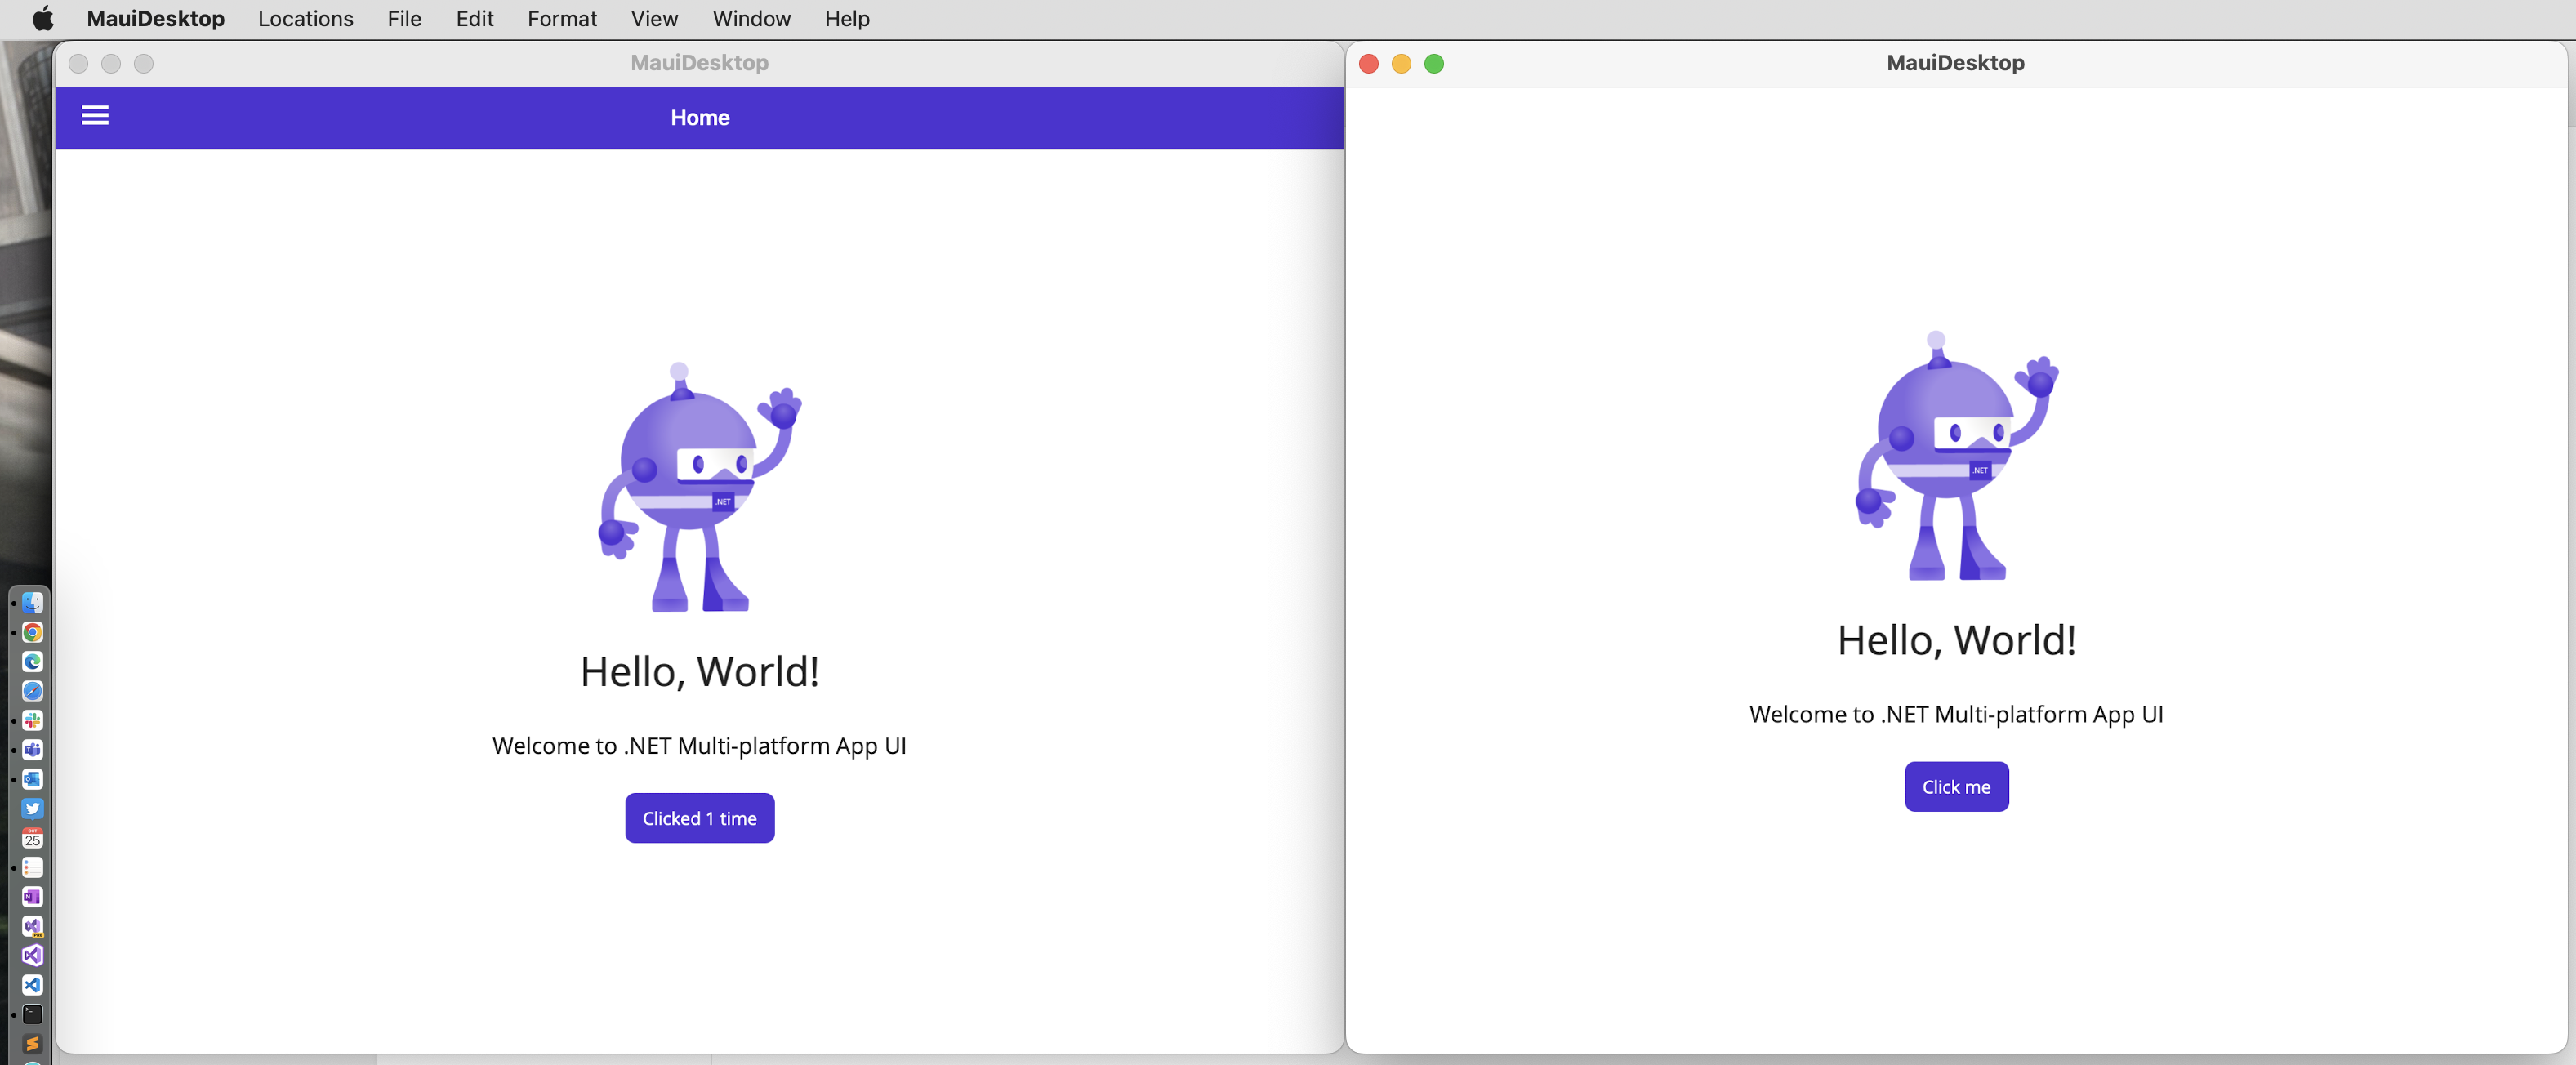2576x1065 pixels.
Task: Click the 'Clicked 1 time' button
Action: 698,817
